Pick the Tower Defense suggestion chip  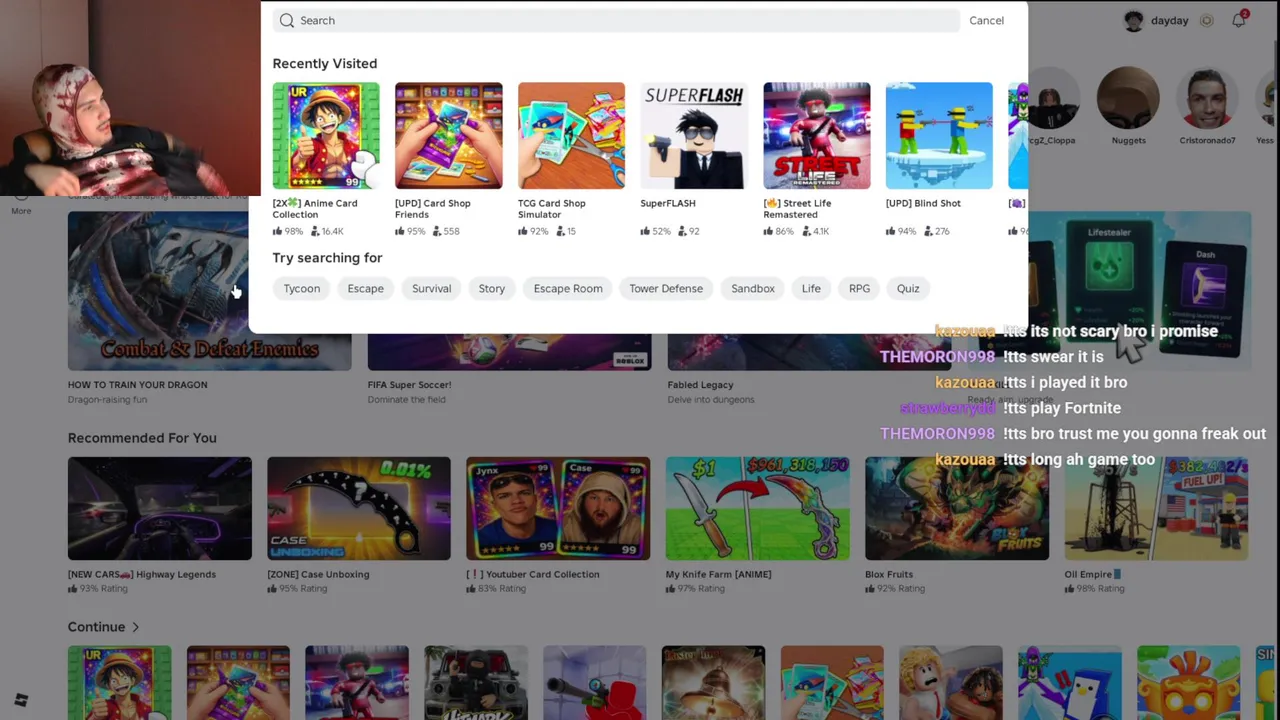(x=666, y=288)
